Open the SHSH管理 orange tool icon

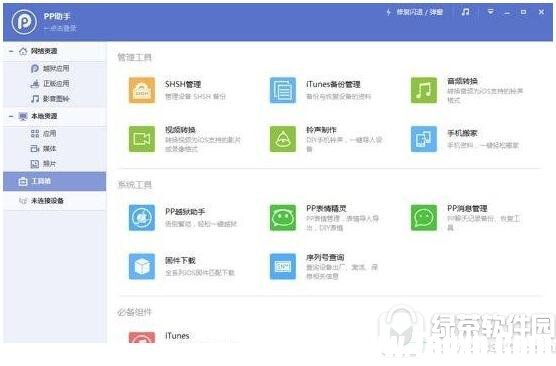(142, 90)
